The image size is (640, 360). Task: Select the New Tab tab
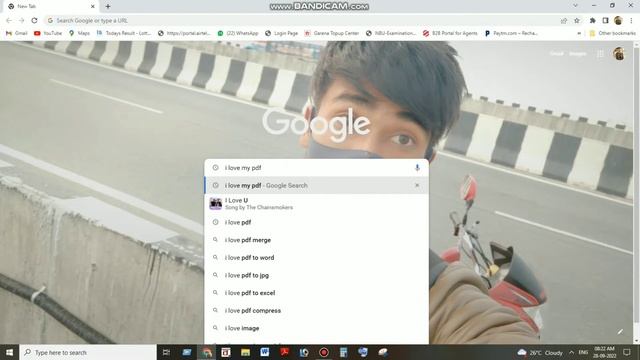(x=51, y=7)
